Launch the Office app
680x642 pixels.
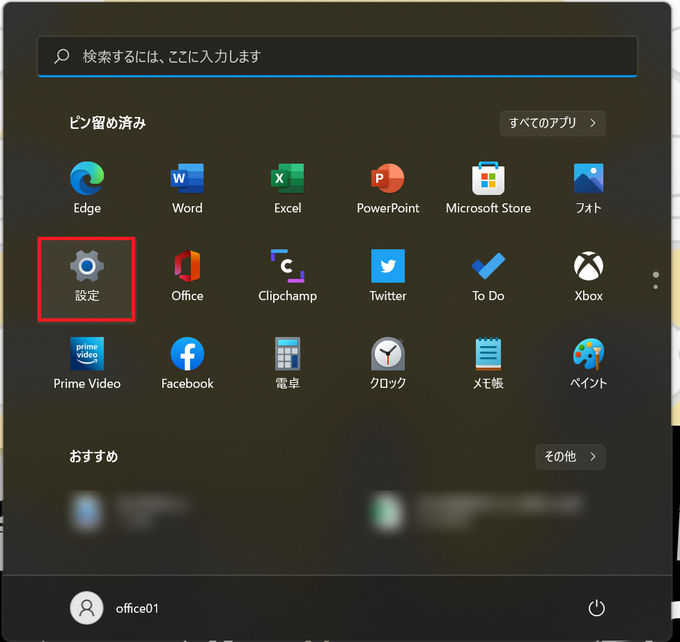click(187, 276)
